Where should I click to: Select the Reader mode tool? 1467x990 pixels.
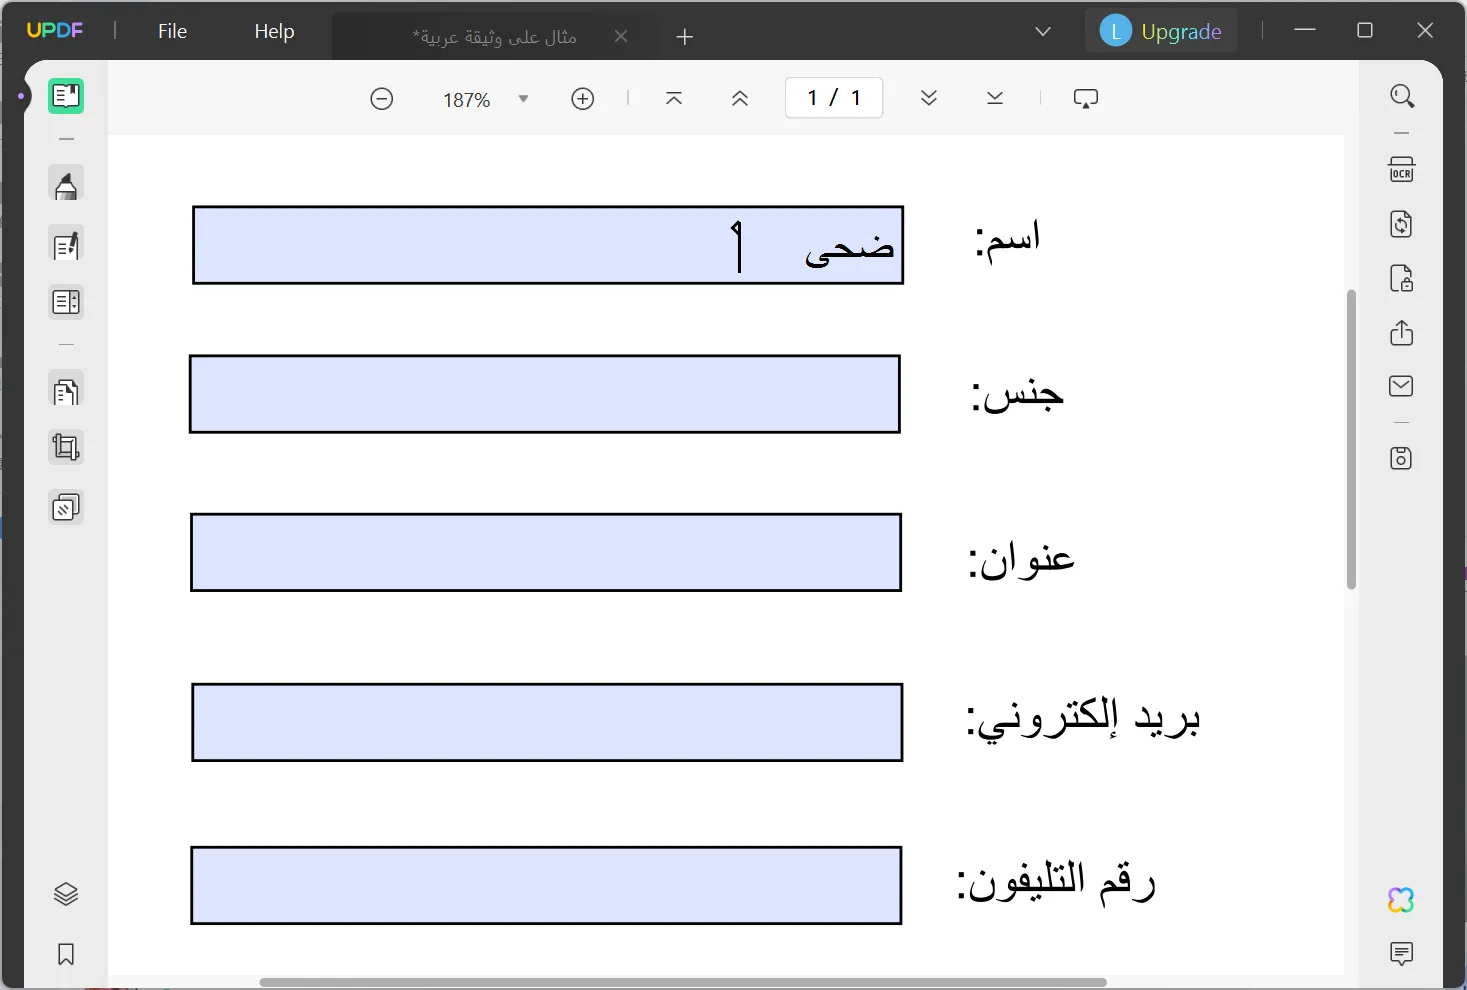[x=66, y=96]
